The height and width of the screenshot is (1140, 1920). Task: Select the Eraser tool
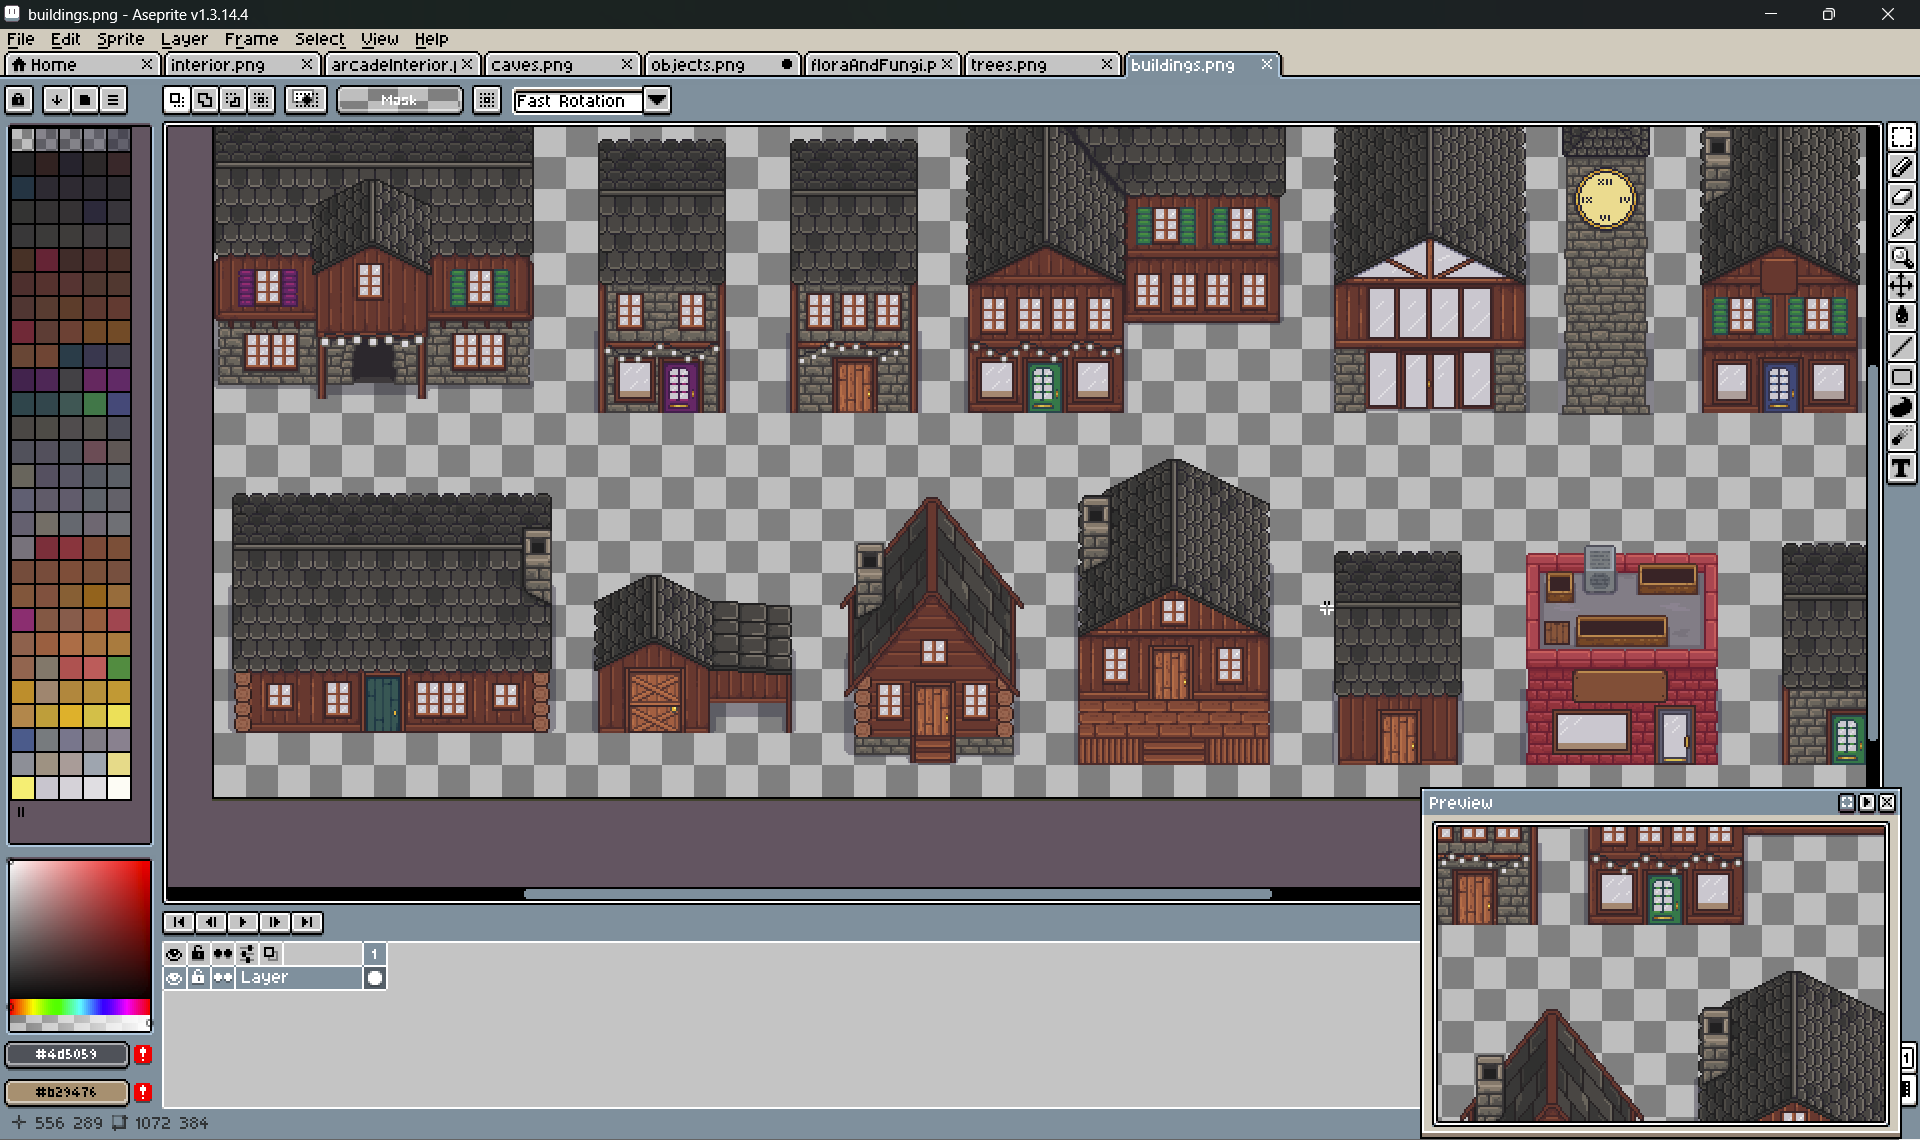[1901, 197]
